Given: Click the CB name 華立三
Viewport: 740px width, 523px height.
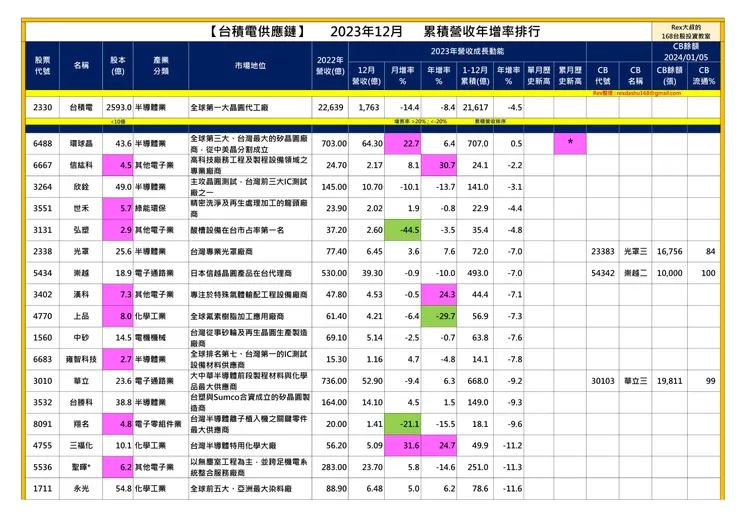Looking at the screenshot, I should (635, 381).
